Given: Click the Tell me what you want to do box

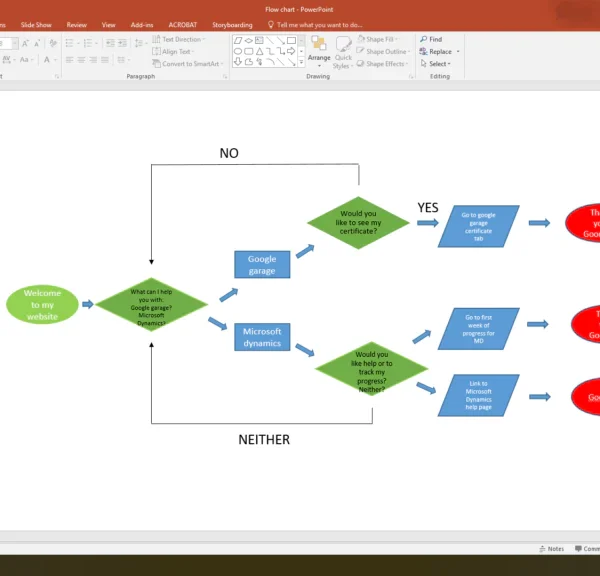Looking at the screenshot, I should click(x=315, y=25).
